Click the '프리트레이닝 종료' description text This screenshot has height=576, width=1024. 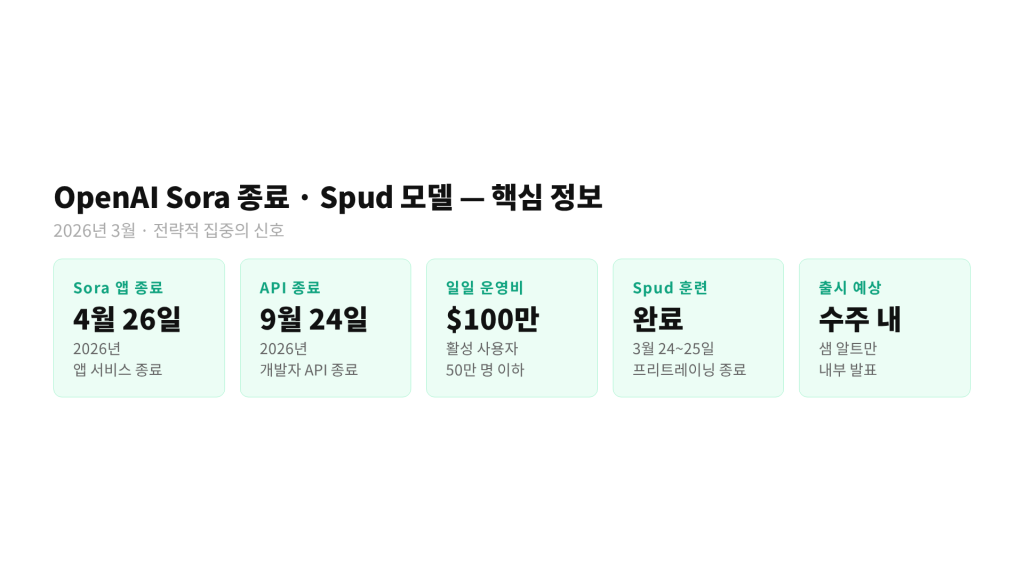(x=689, y=369)
